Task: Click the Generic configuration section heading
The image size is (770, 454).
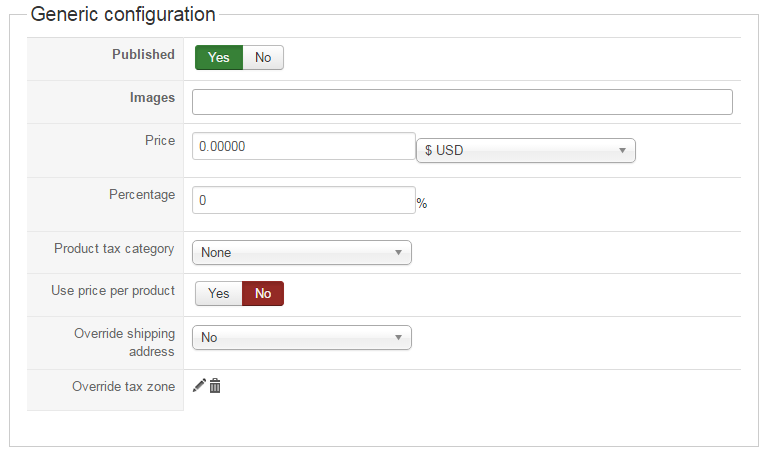Action: click(x=123, y=15)
